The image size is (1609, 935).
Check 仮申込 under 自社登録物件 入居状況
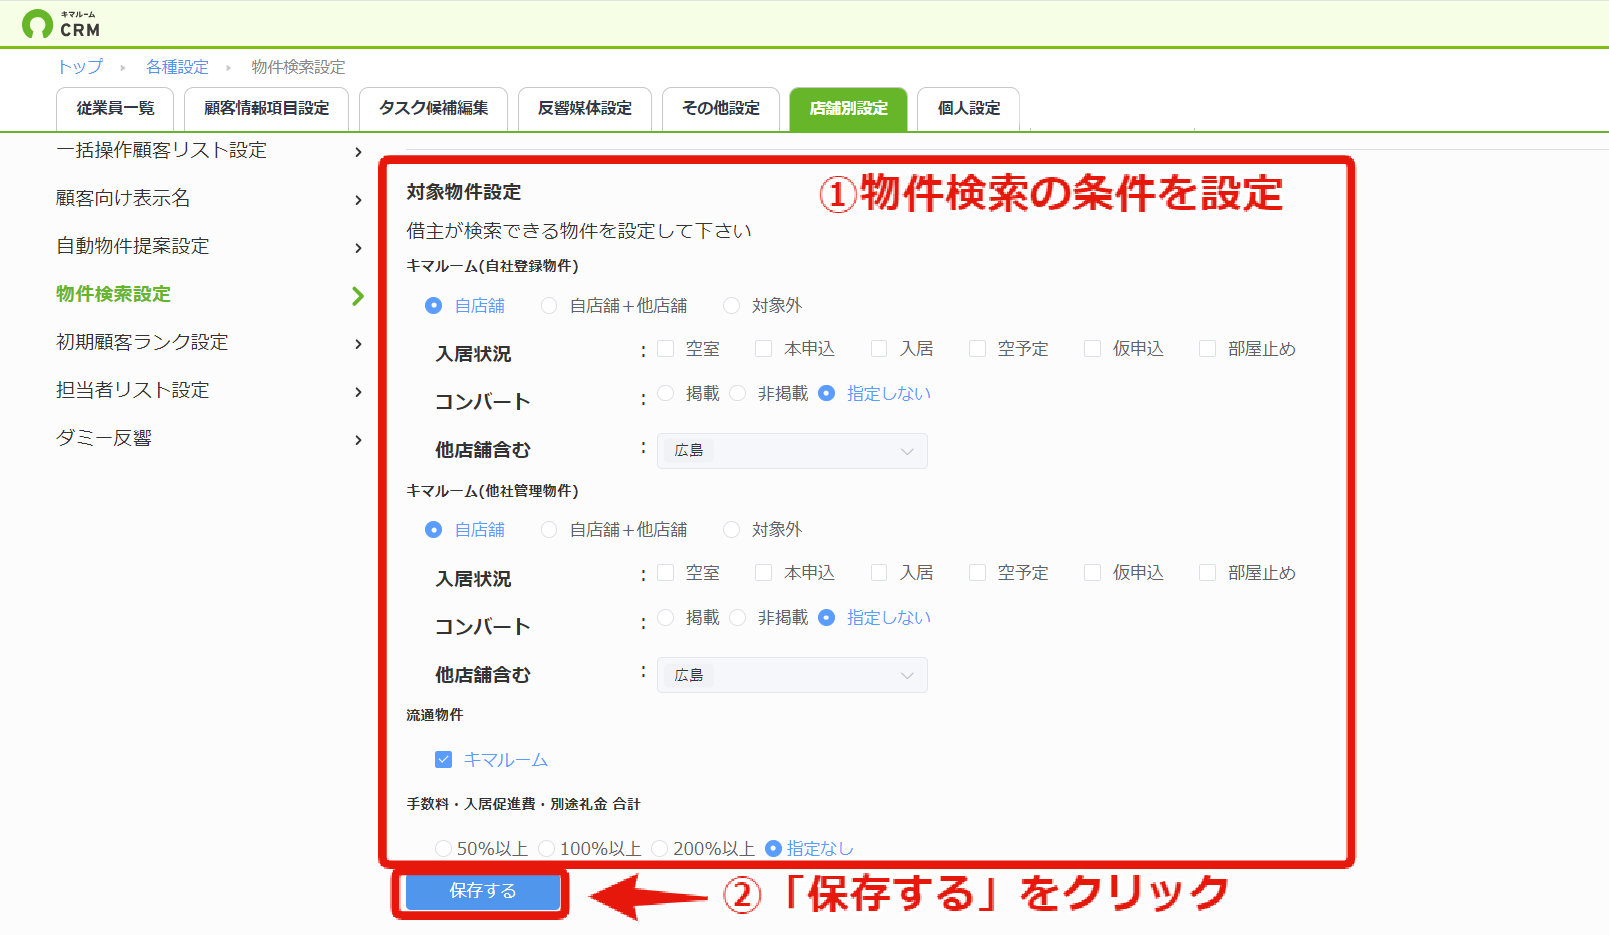tap(1092, 349)
